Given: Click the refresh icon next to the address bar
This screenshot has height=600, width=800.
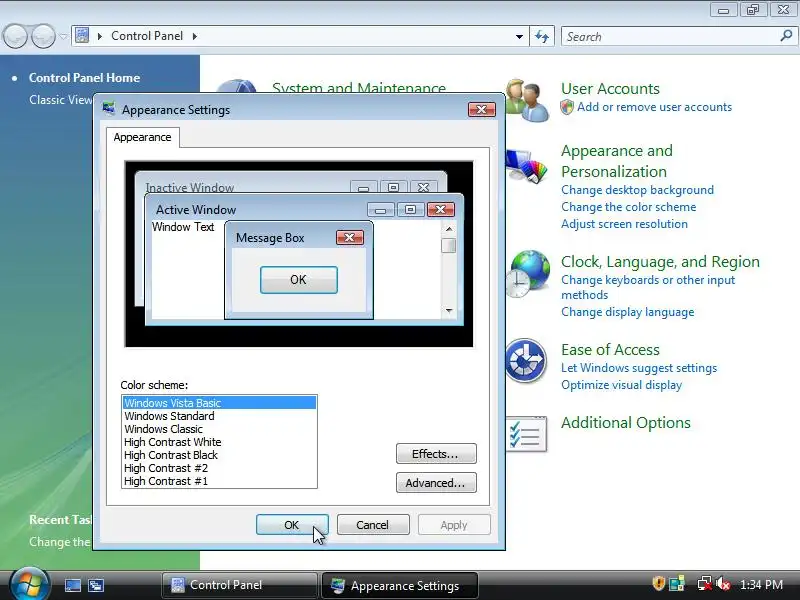Looking at the screenshot, I should pyautogui.click(x=542, y=37).
